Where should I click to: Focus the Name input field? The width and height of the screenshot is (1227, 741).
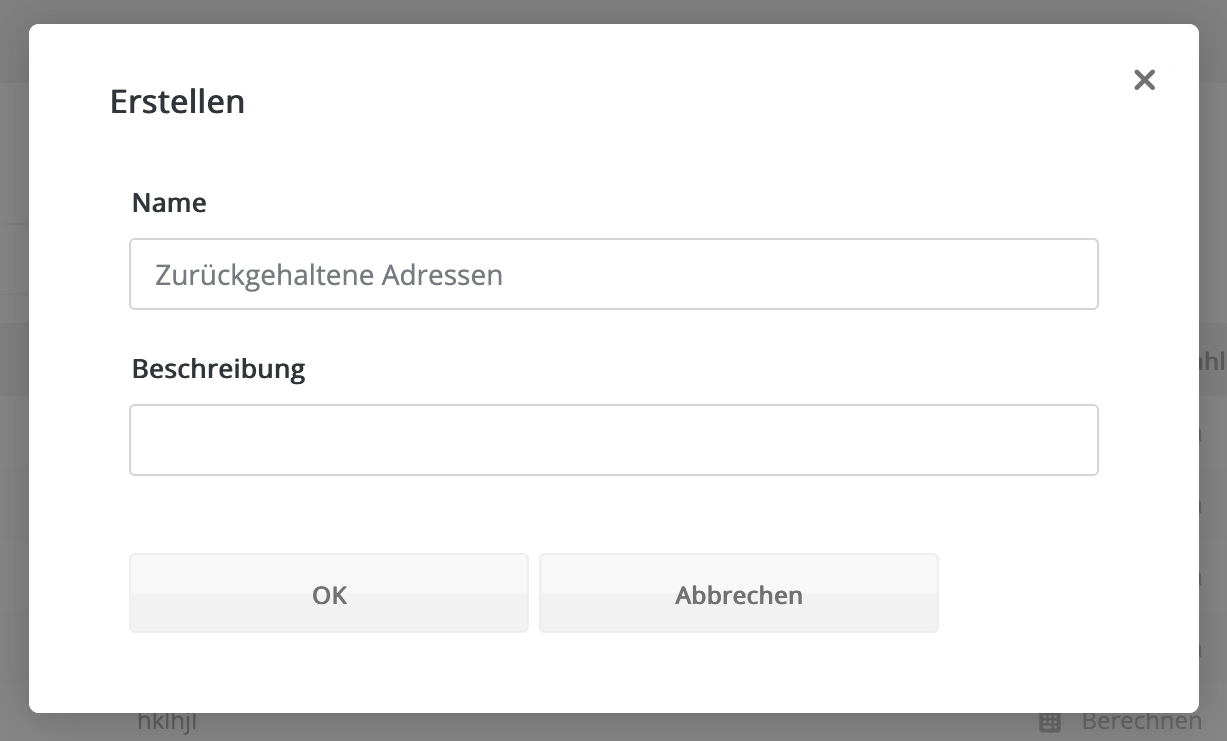click(x=613, y=274)
